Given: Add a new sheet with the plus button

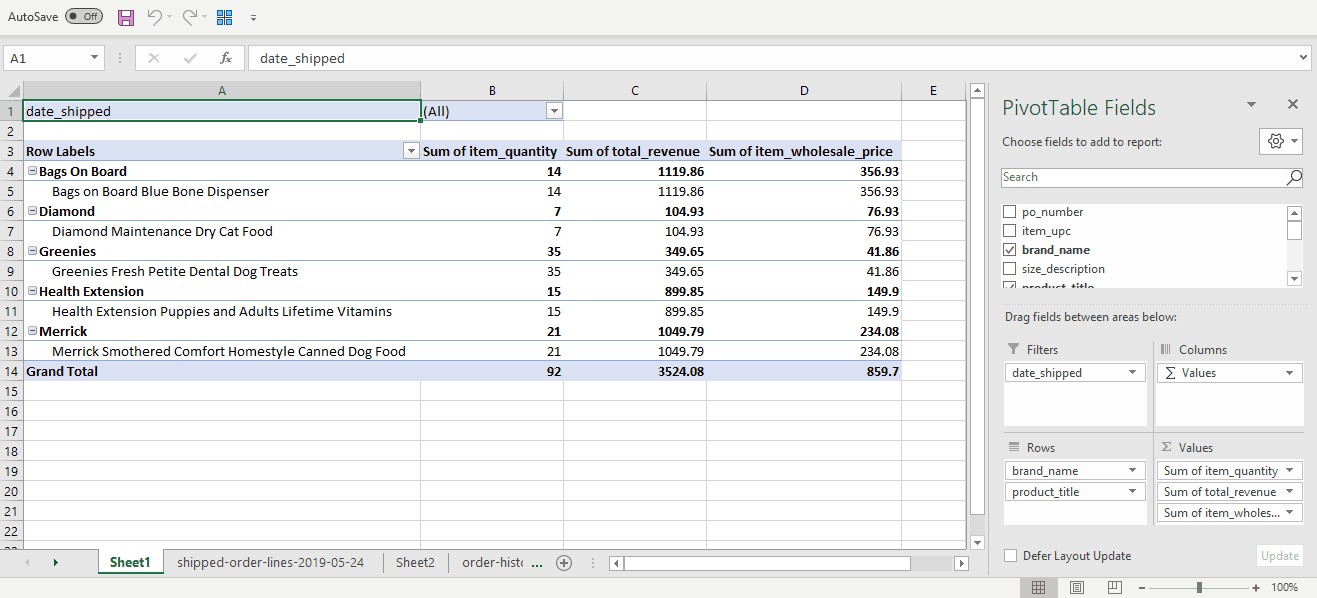Looking at the screenshot, I should 564,562.
